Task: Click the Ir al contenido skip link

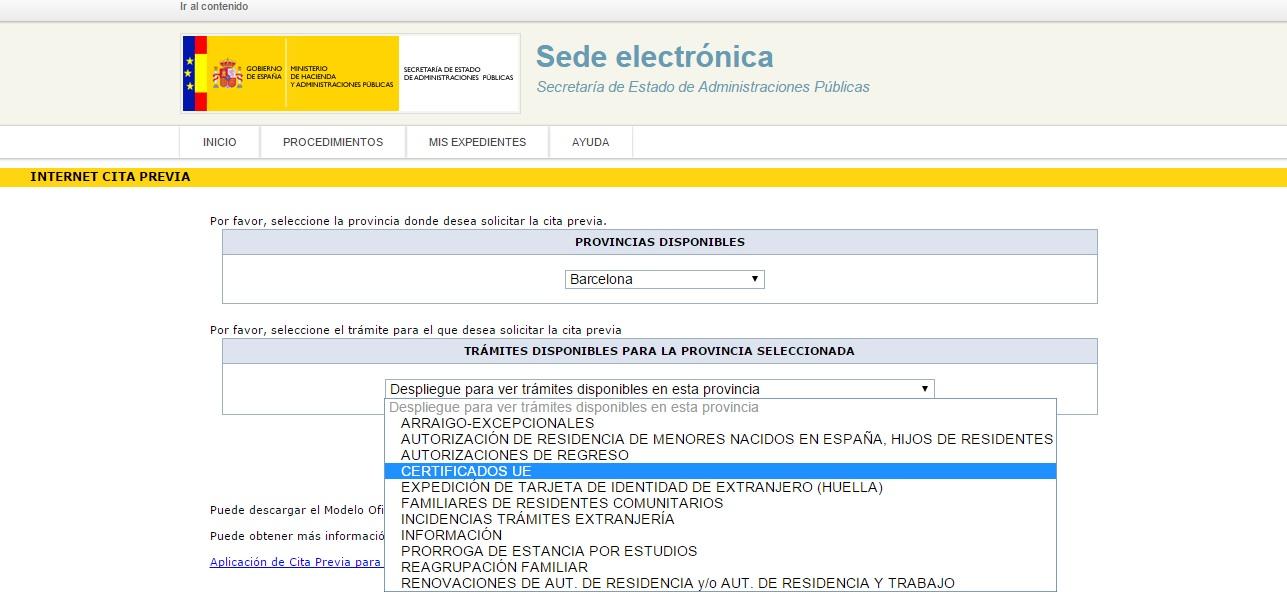Action: (214, 7)
